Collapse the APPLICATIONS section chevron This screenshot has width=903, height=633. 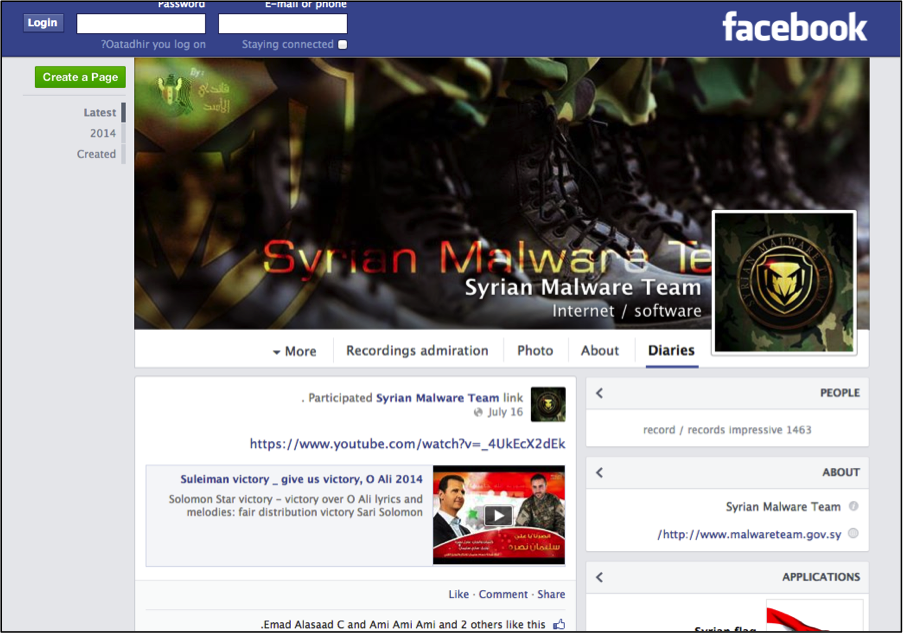(x=600, y=577)
